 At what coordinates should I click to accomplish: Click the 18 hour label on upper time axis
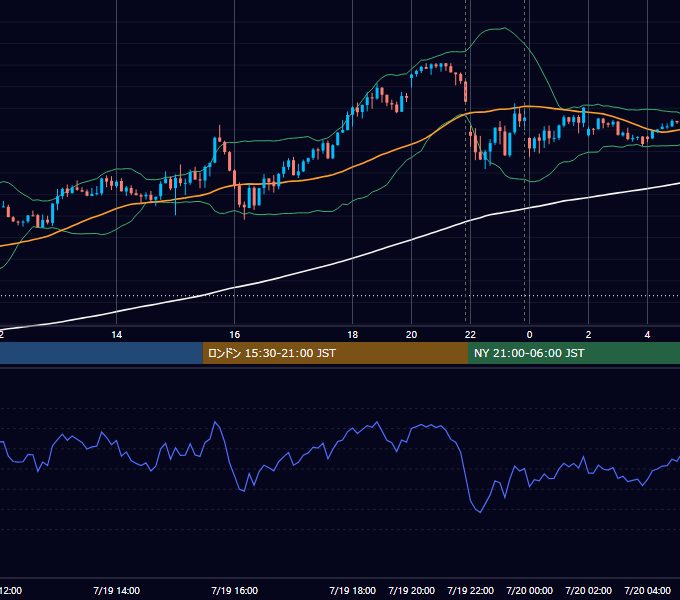tap(353, 335)
